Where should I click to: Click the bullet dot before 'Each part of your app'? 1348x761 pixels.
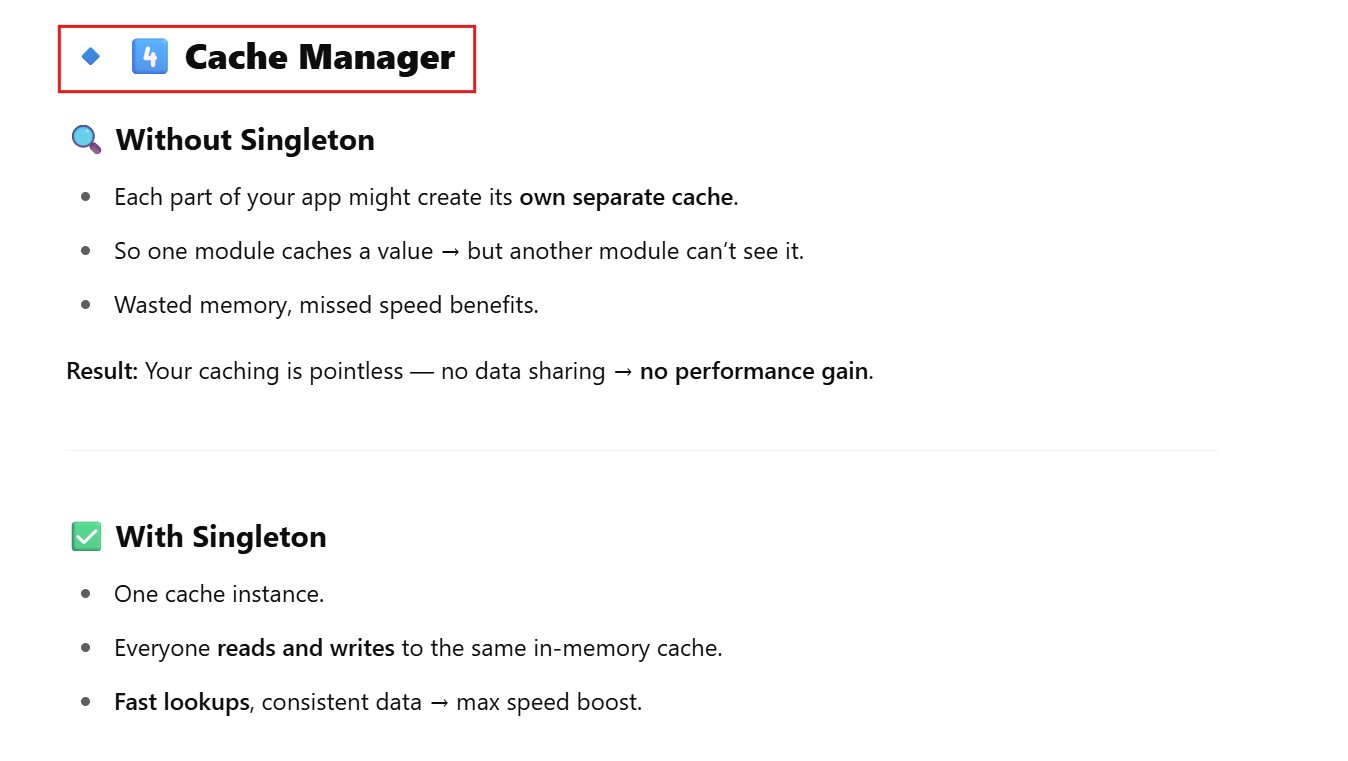point(86,197)
